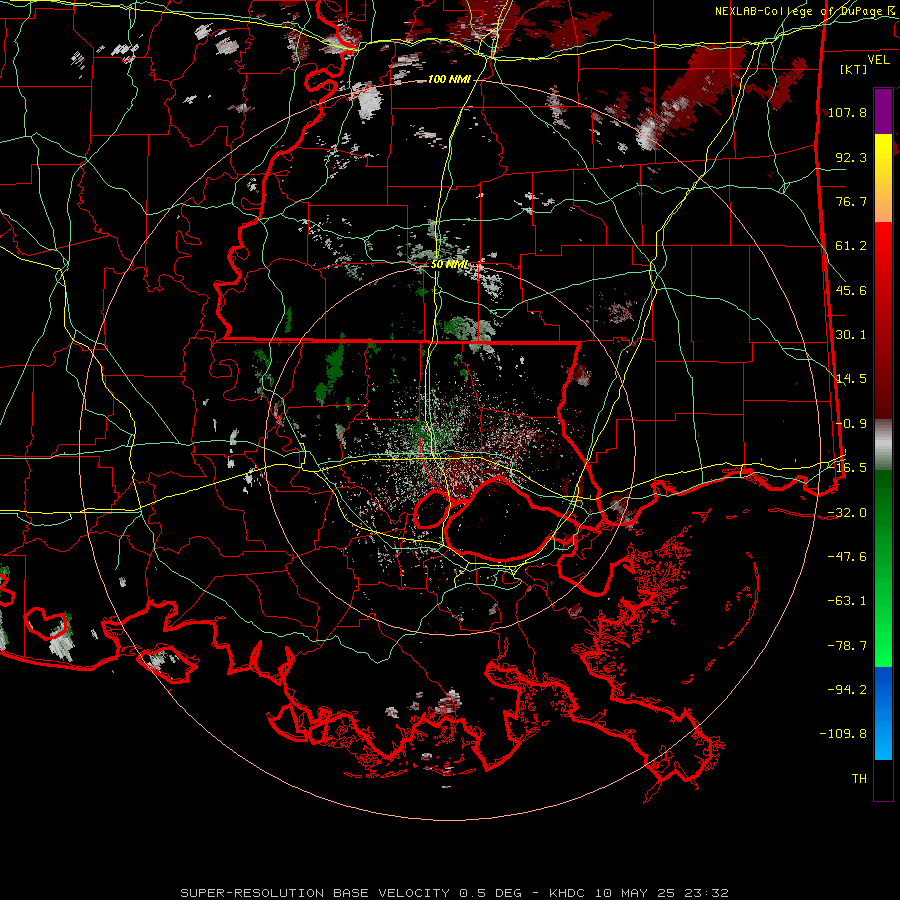Click the [KT] units label
900x900 pixels.
pyautogui.click(x=853, y=69)
